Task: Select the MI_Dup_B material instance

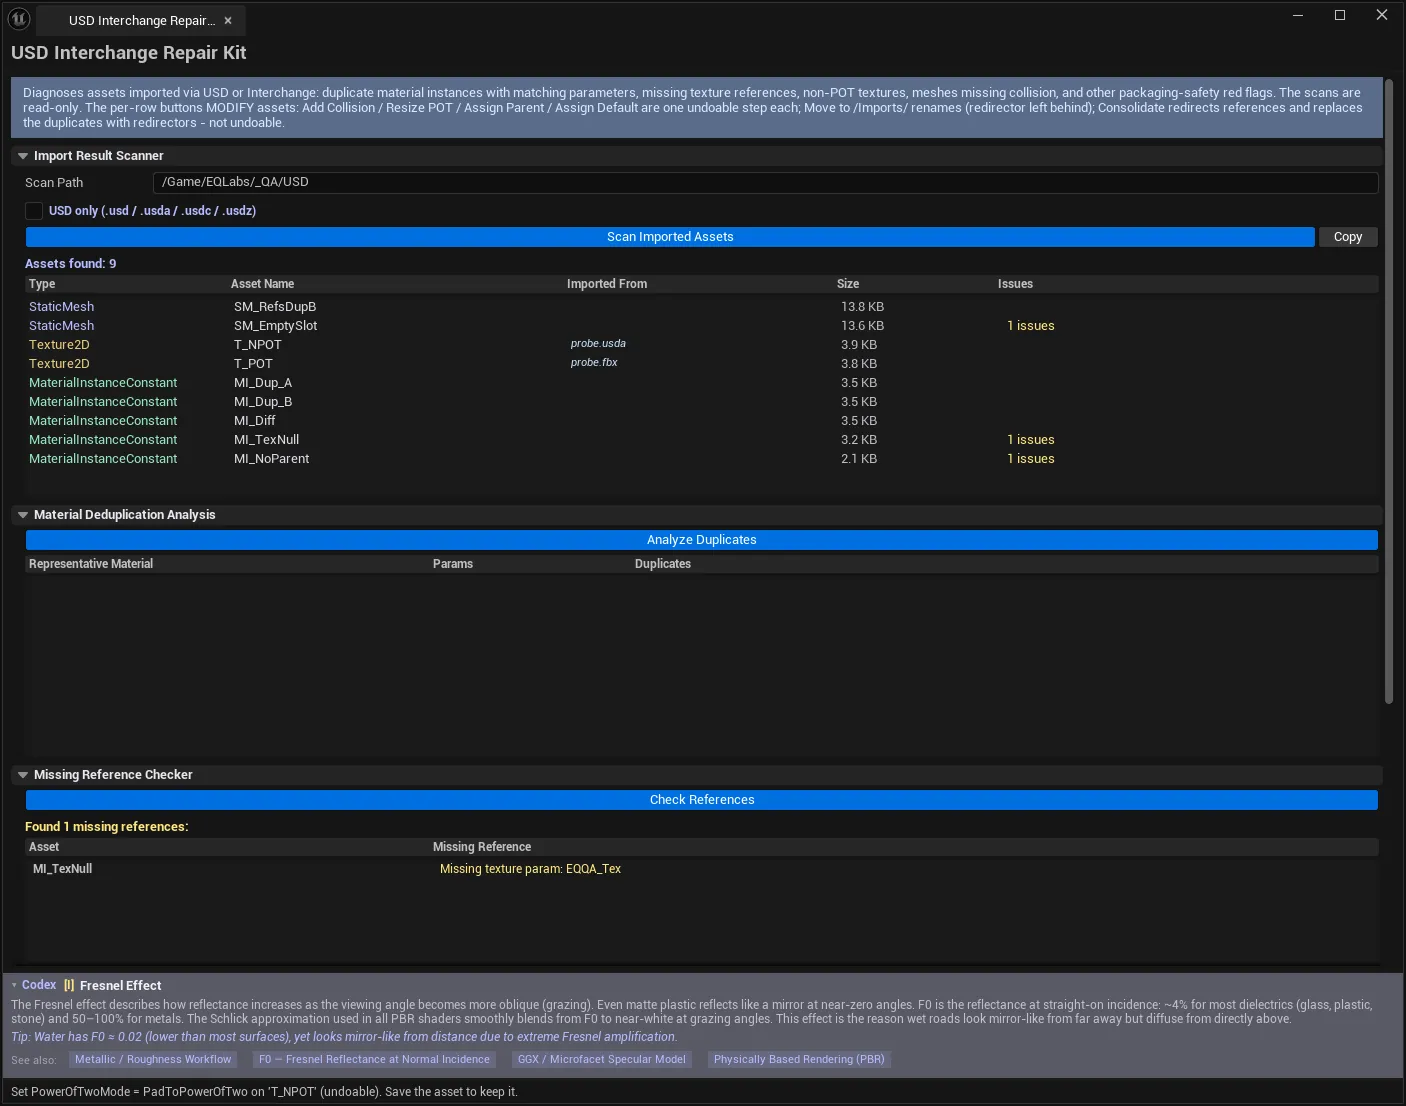Action: [x=702, y=402]
